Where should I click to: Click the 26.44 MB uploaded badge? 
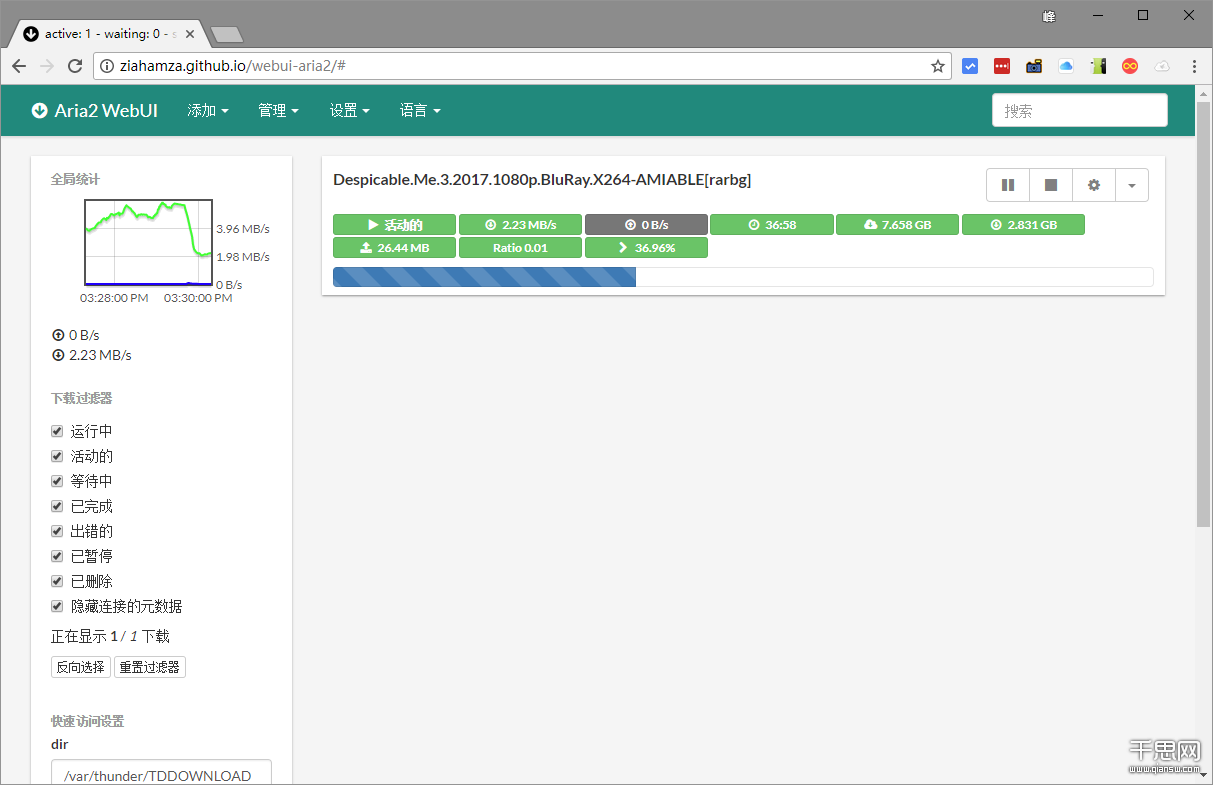click(394, 247)
